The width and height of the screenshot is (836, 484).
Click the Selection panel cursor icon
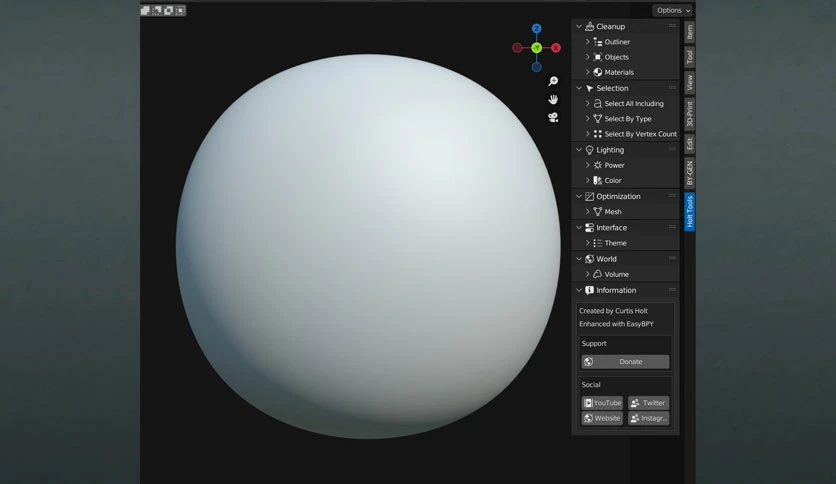589,88
